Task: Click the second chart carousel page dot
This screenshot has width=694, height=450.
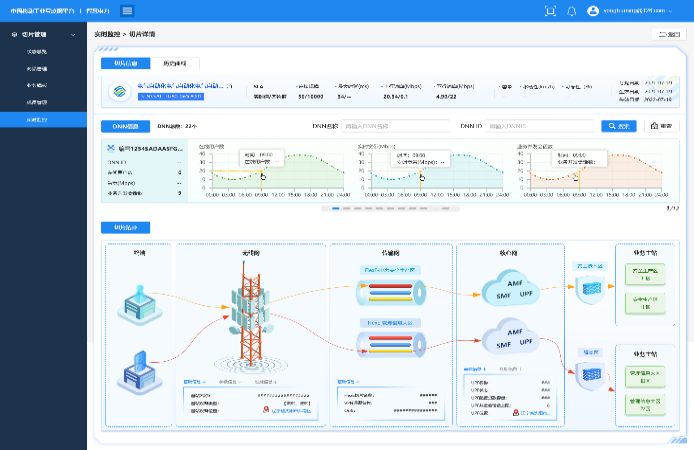Action: (x=347, y=209)
